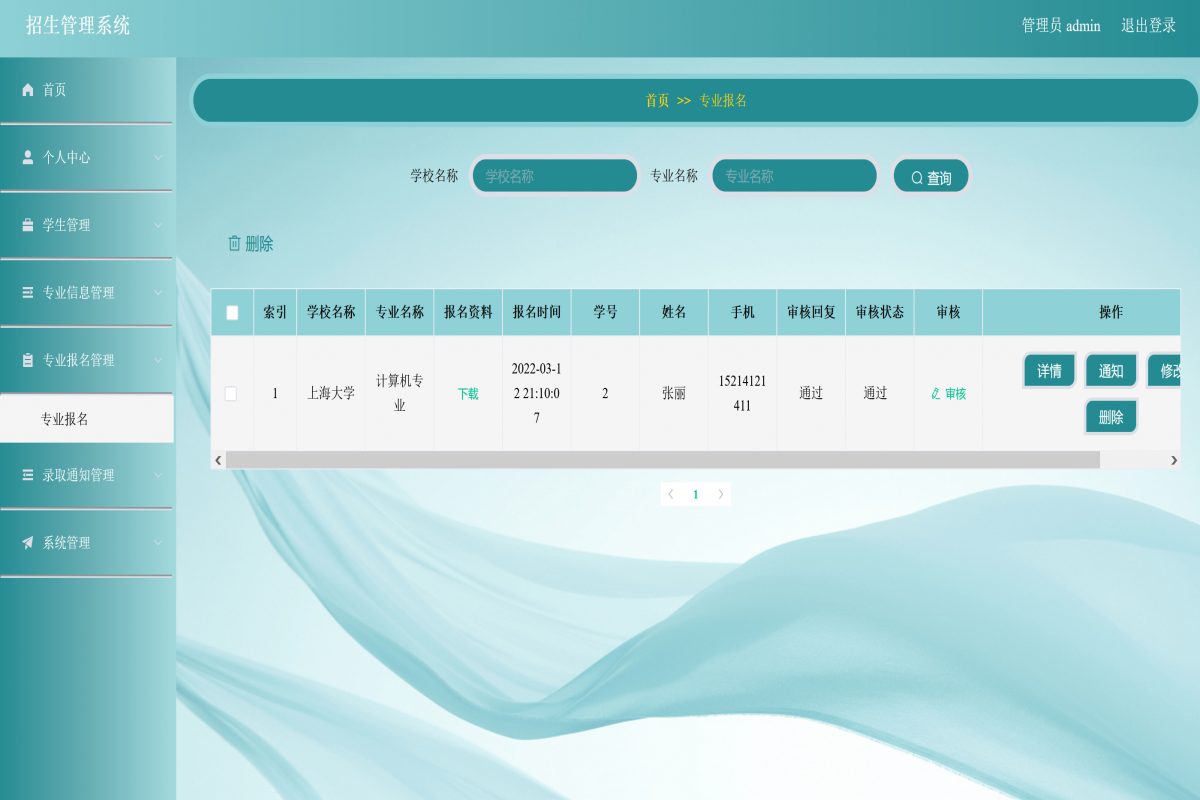Viewport: 1200px width, 800px height.
Task: Click the briefcase icon beside 学生管理
Action: (28, 226)
